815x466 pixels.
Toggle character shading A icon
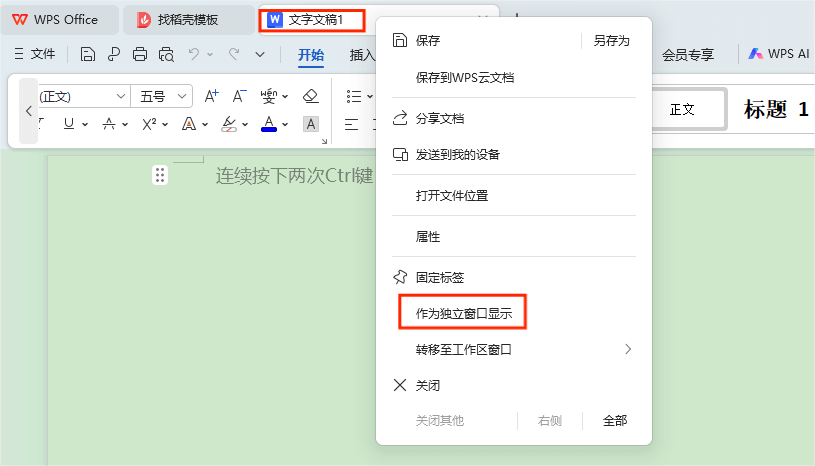pyautogui.click(x=311, y=124)
